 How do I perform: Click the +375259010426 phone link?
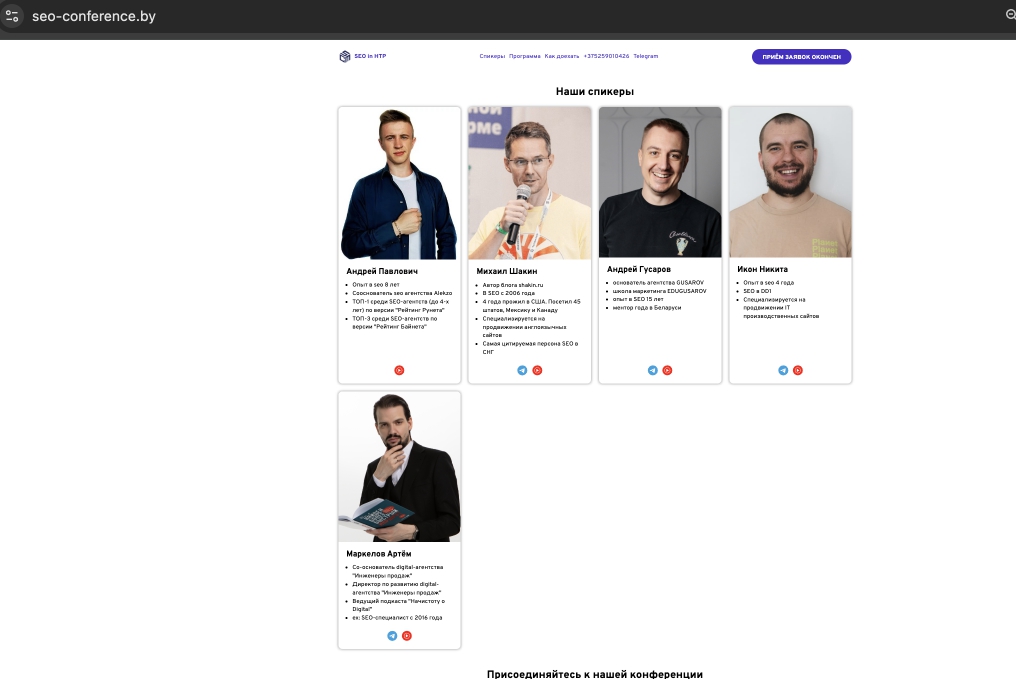(606, 56)
